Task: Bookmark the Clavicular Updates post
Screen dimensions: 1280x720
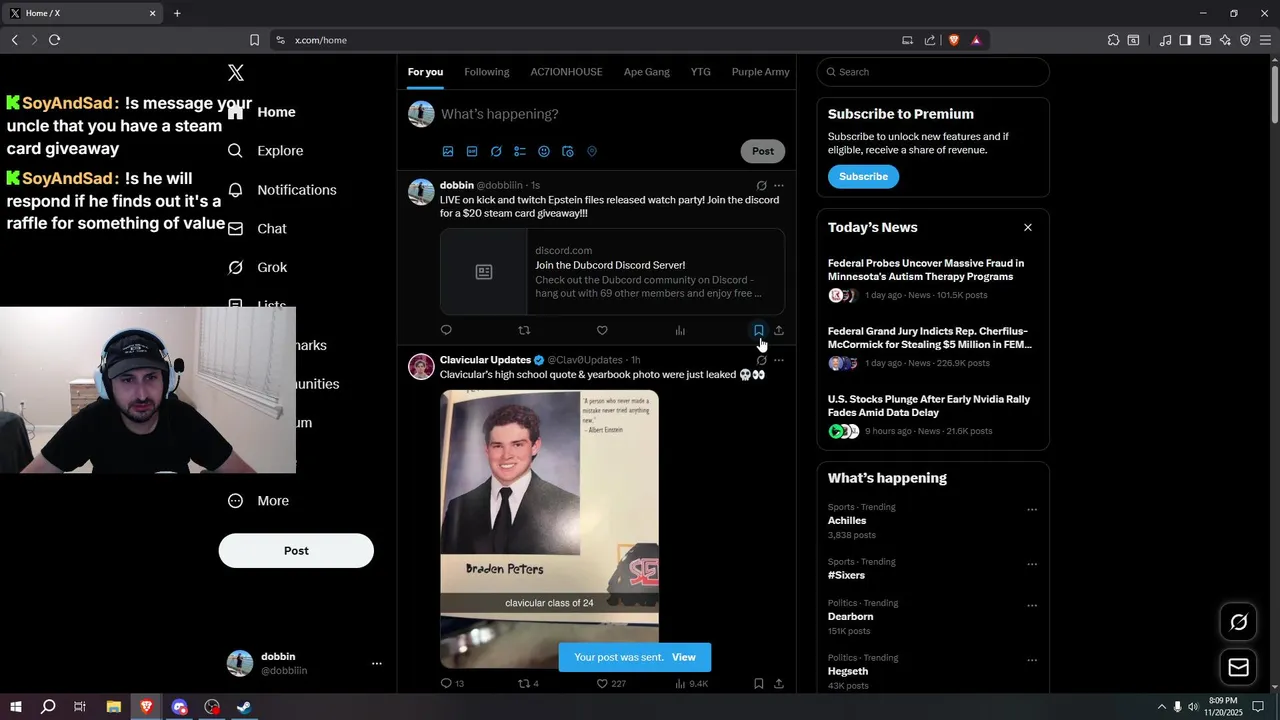Action: point(759,684)
